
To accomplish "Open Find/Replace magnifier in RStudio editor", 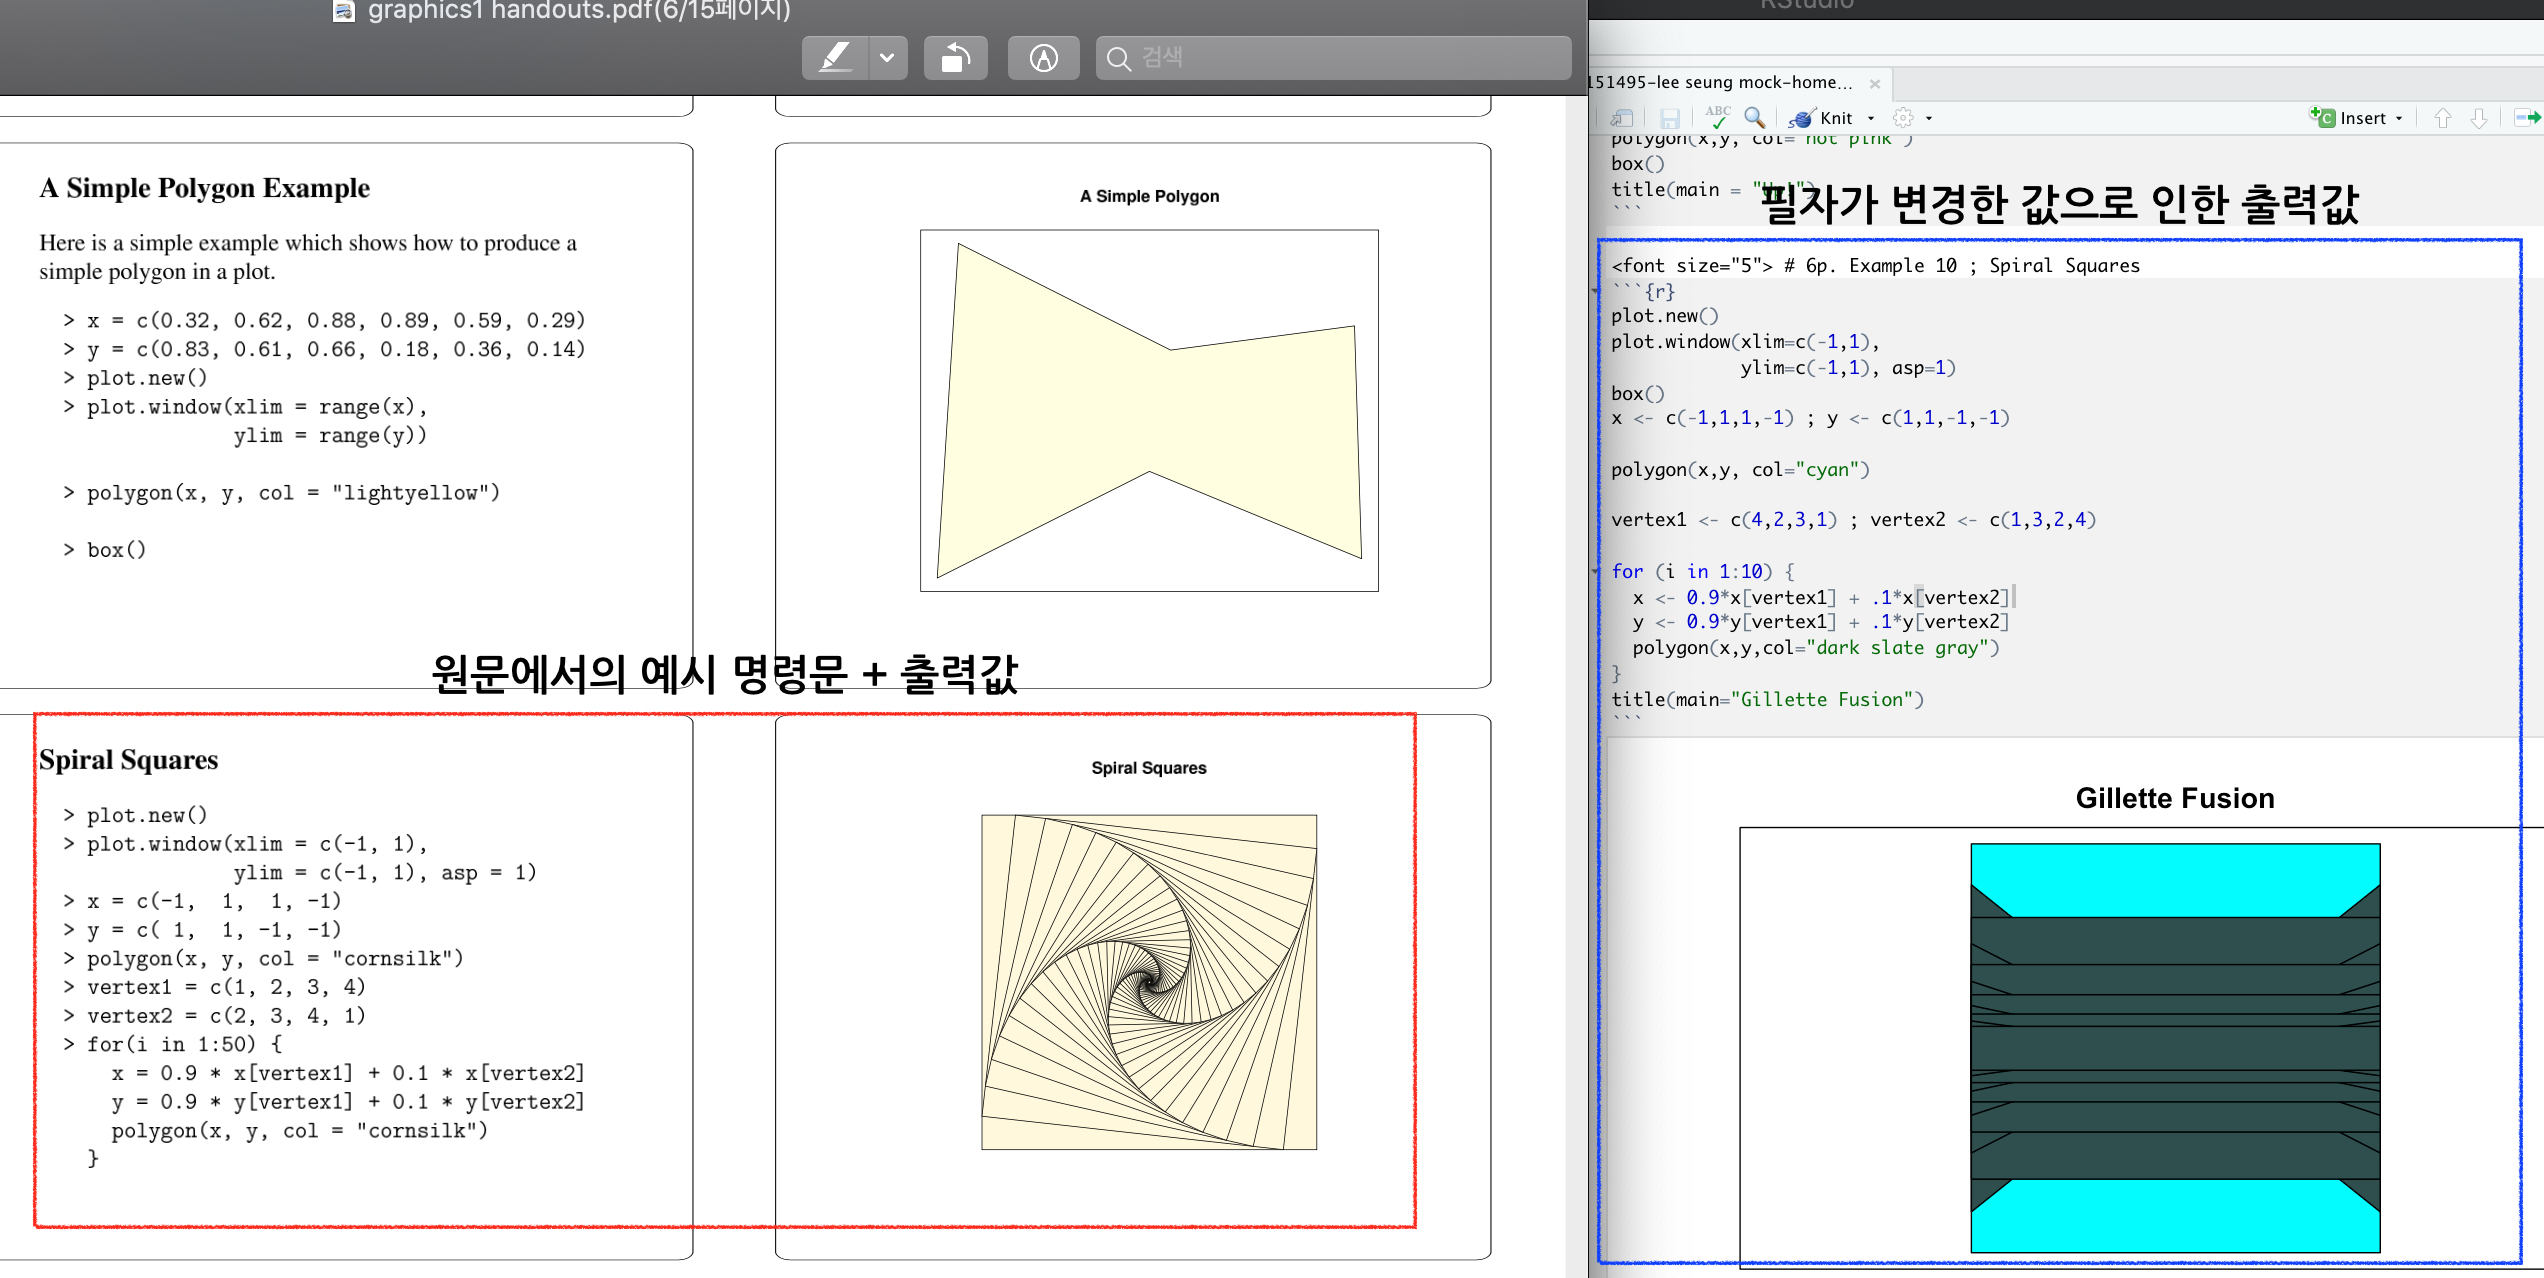I will click(x=1754, y=117).
